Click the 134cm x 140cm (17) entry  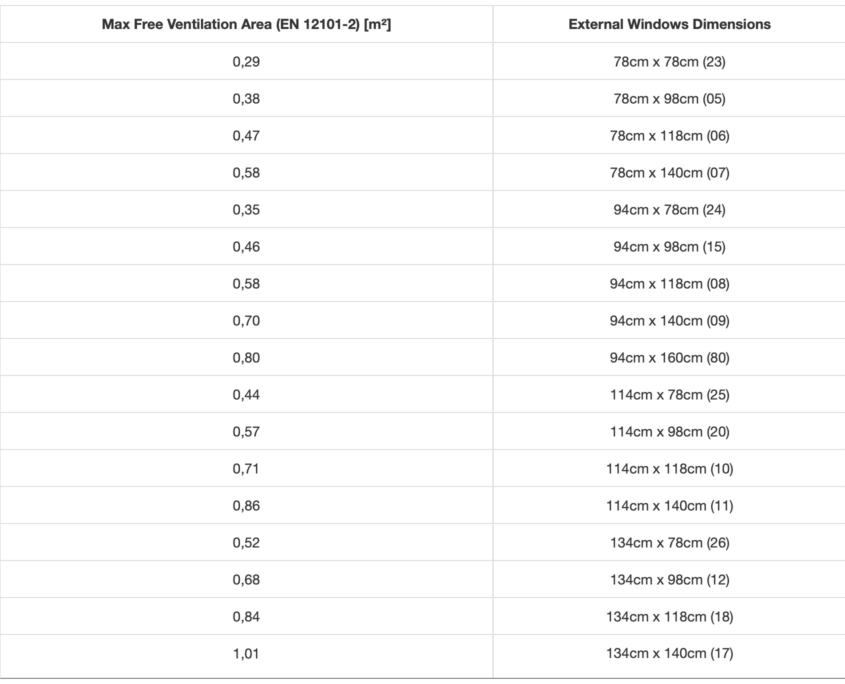pyautogui.click(x=669, y=654)
